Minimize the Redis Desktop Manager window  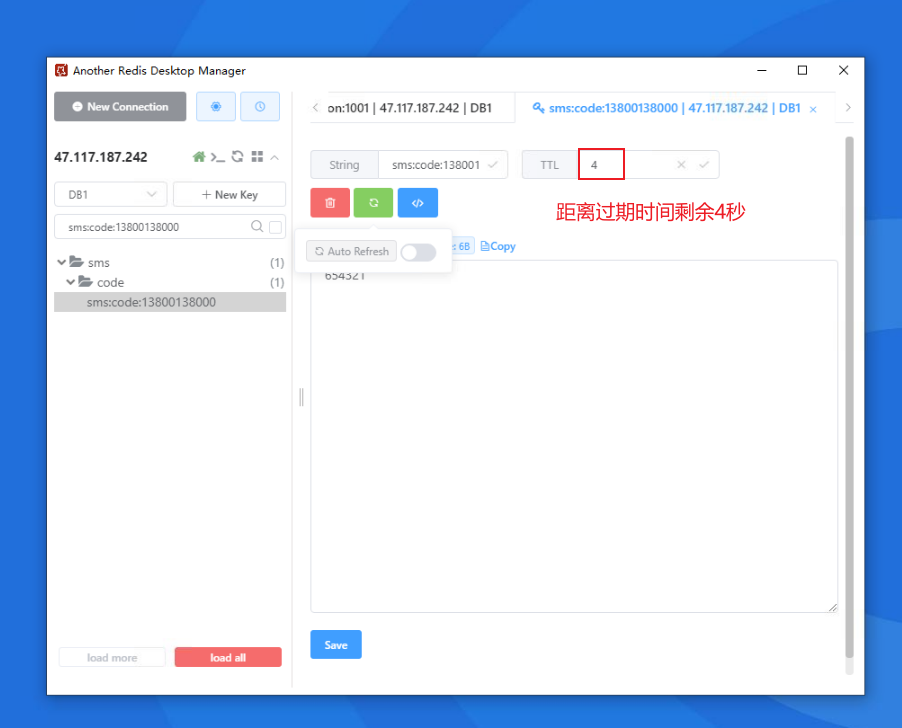(762, 70)
